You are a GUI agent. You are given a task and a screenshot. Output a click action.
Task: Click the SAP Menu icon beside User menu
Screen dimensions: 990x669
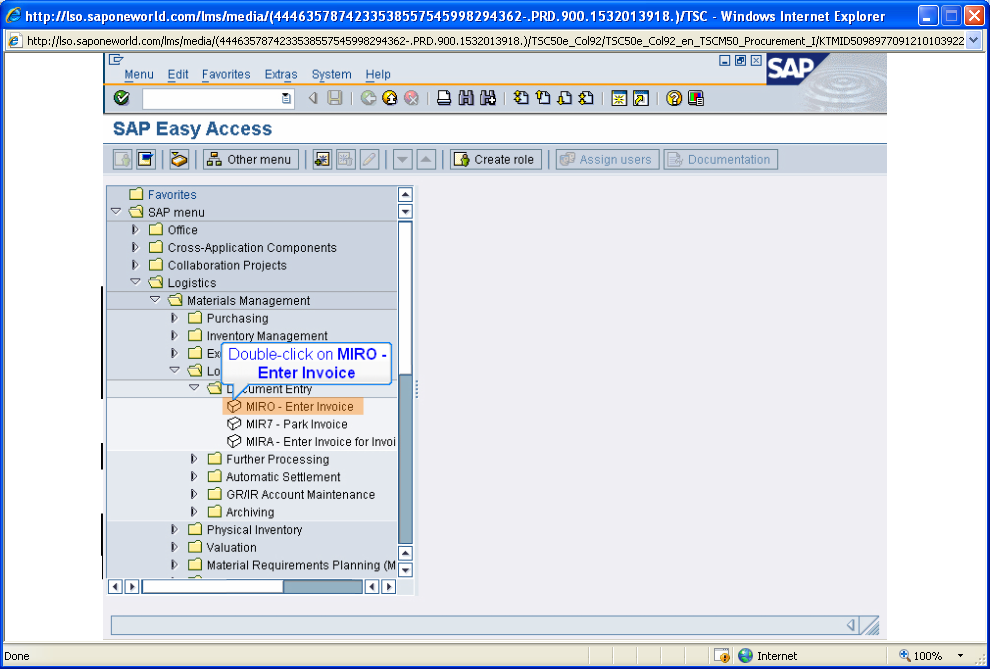(146, 160)
